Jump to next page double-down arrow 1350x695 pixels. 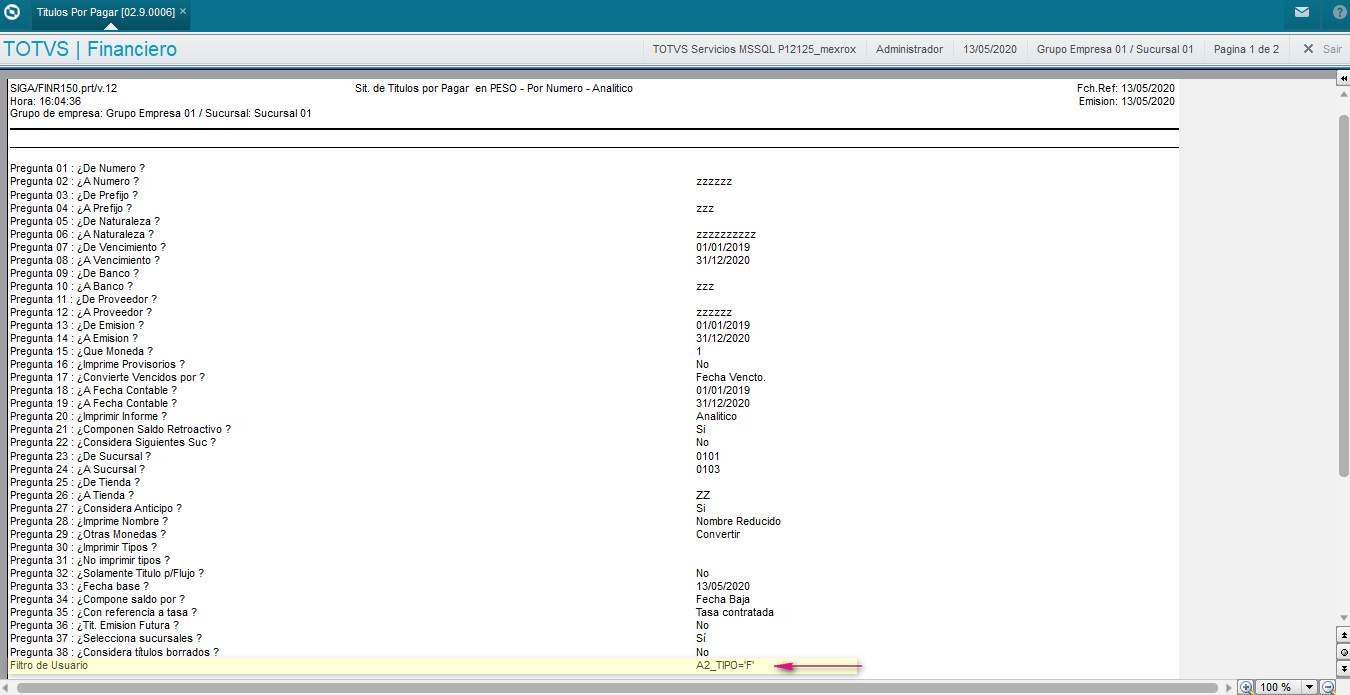tap(1343, 668)
